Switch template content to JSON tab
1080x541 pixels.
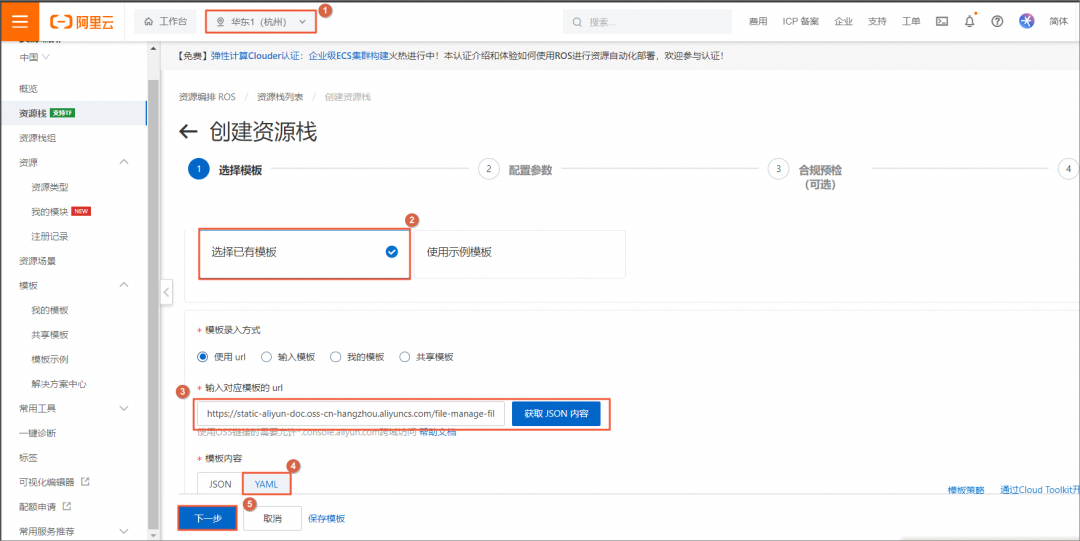coord(220,484)
